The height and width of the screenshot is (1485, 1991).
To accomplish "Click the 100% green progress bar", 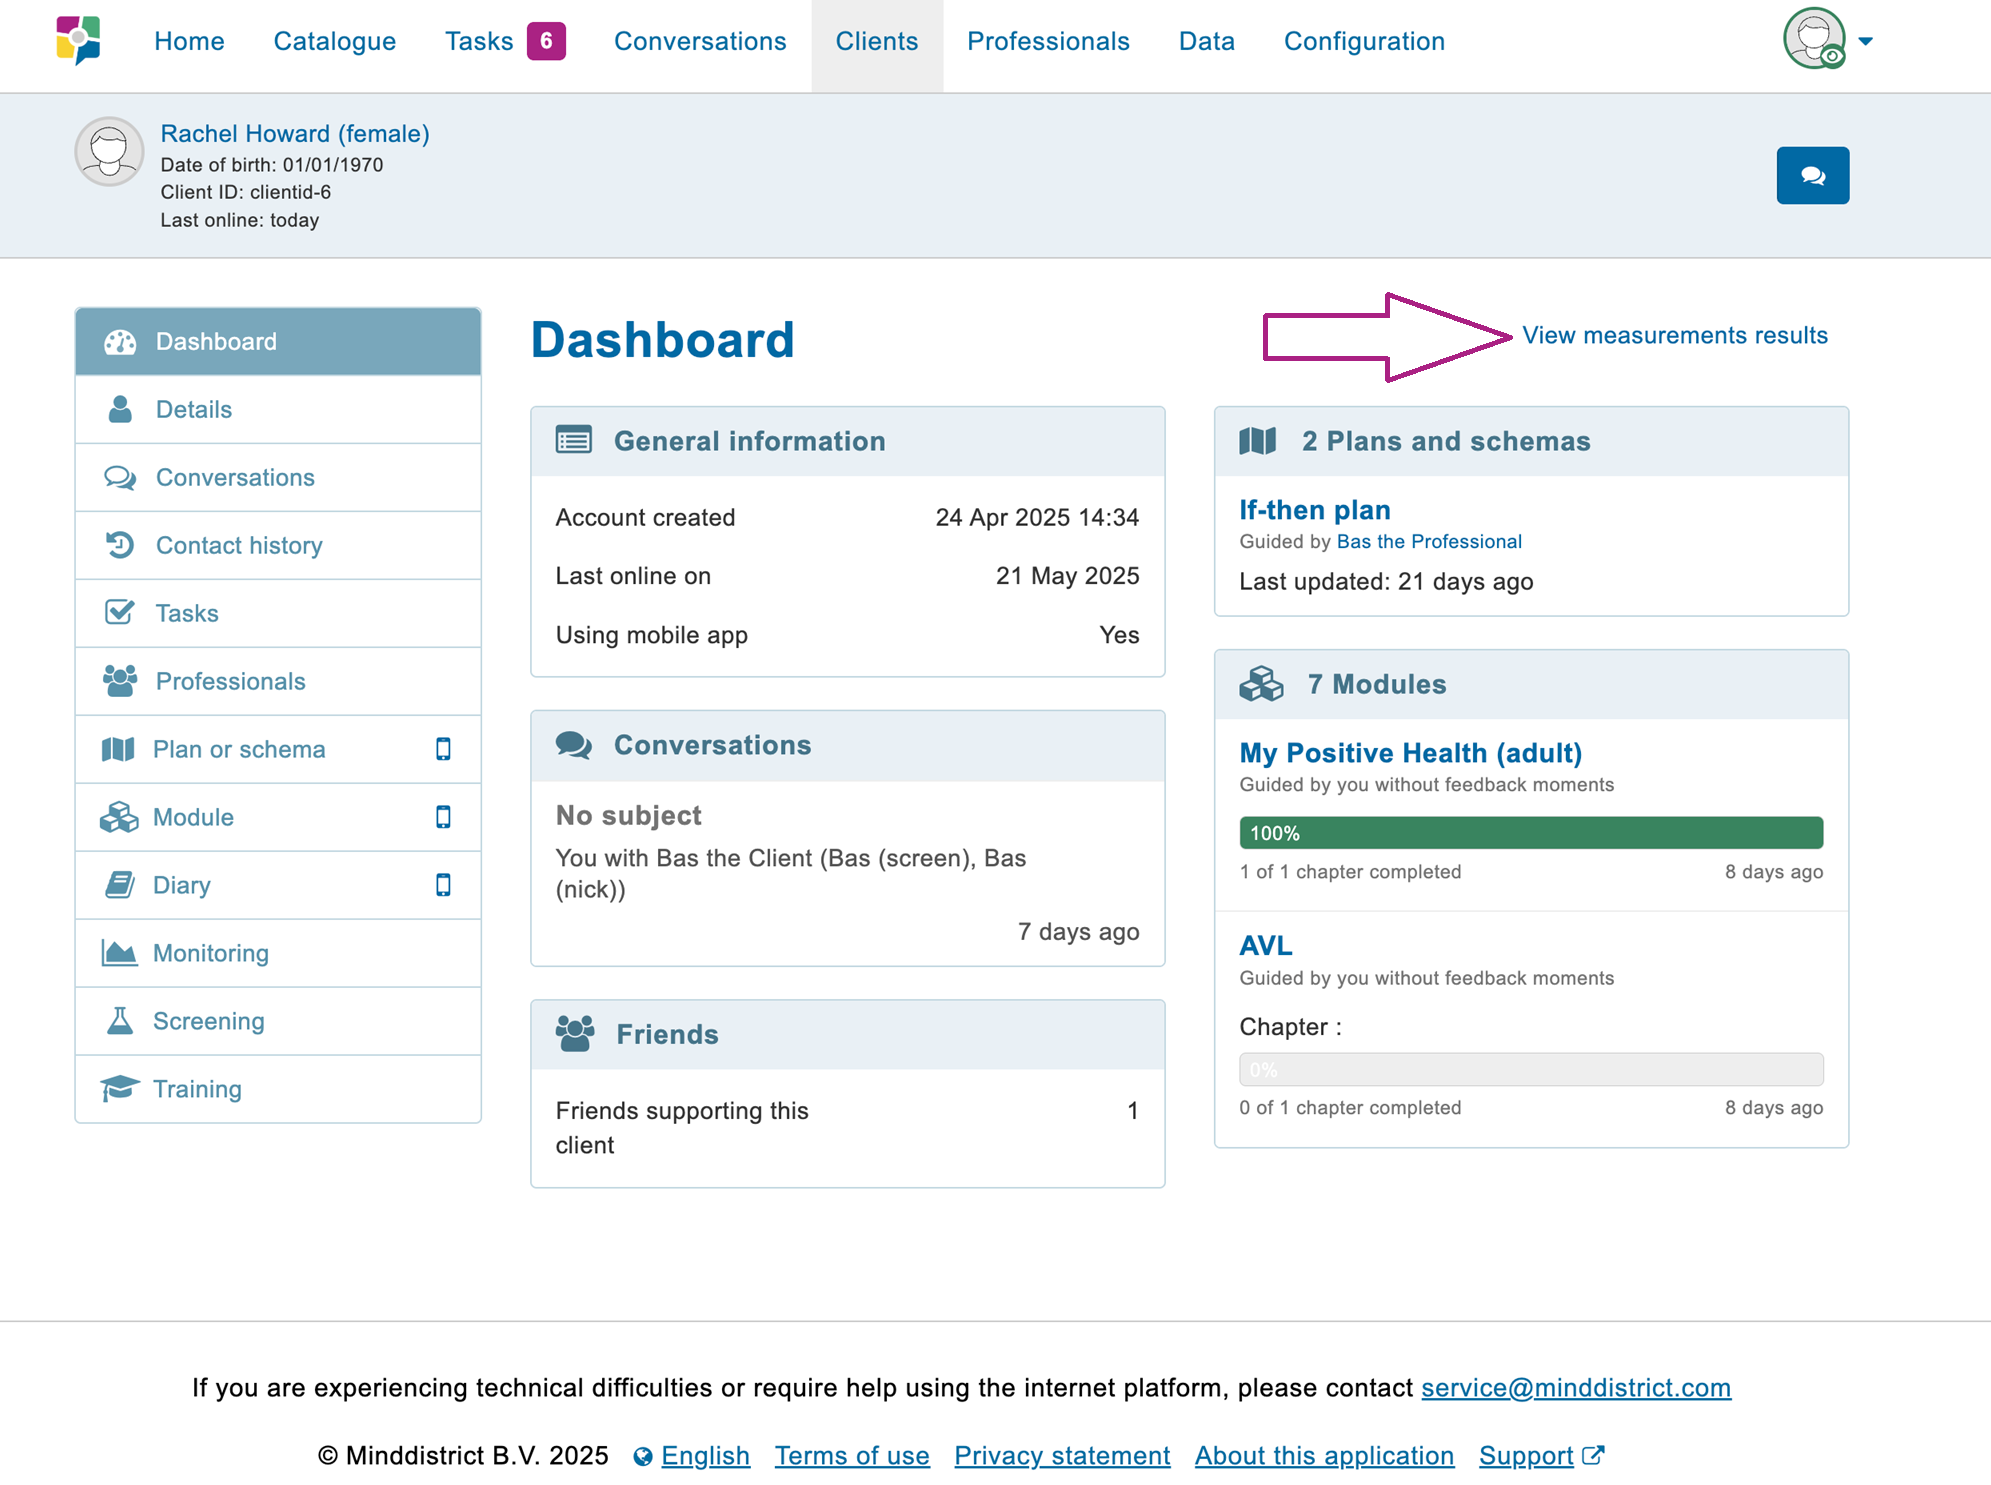I will pyautogui.click(x=1530, y=833).
